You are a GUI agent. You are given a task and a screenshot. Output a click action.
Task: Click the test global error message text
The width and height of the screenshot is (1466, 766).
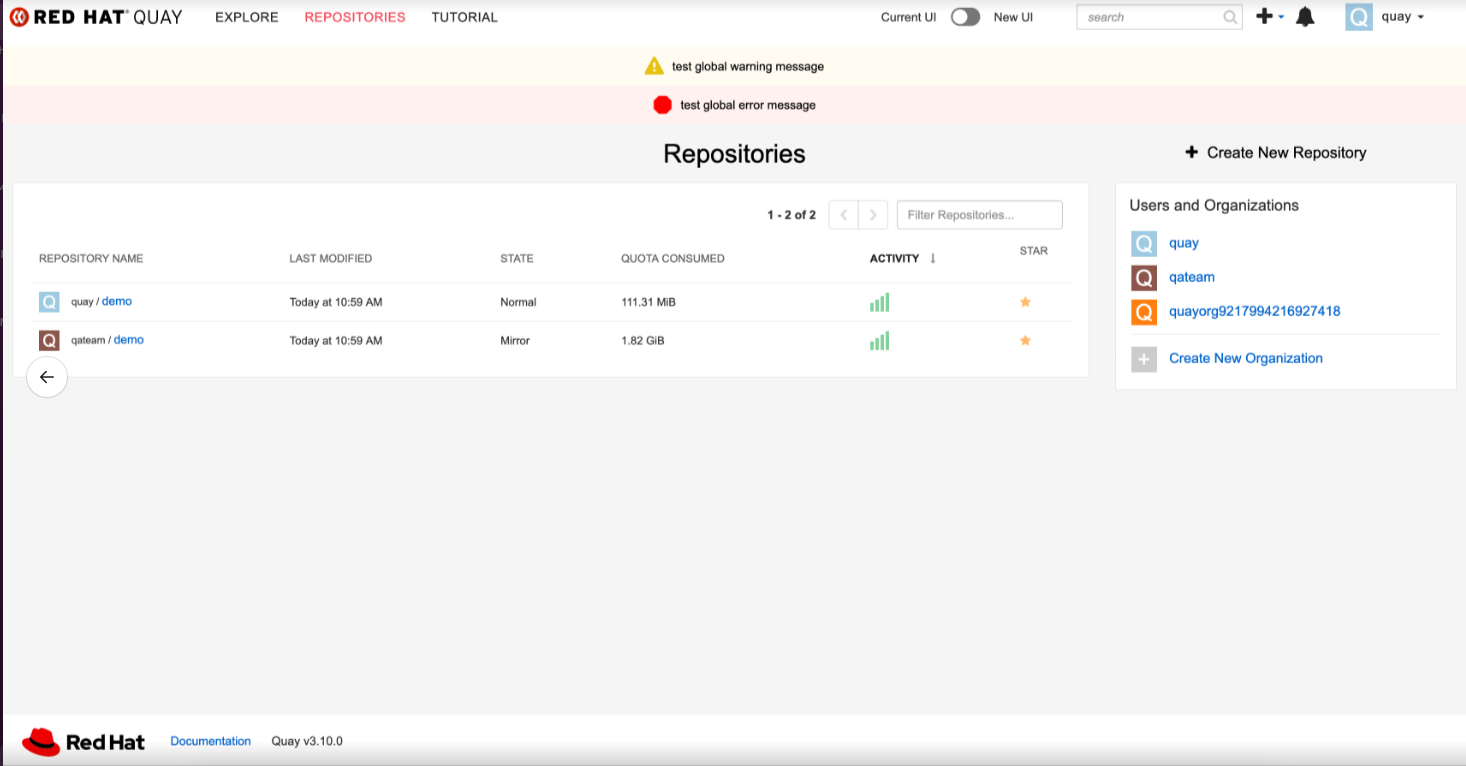[x=748, y=105]
